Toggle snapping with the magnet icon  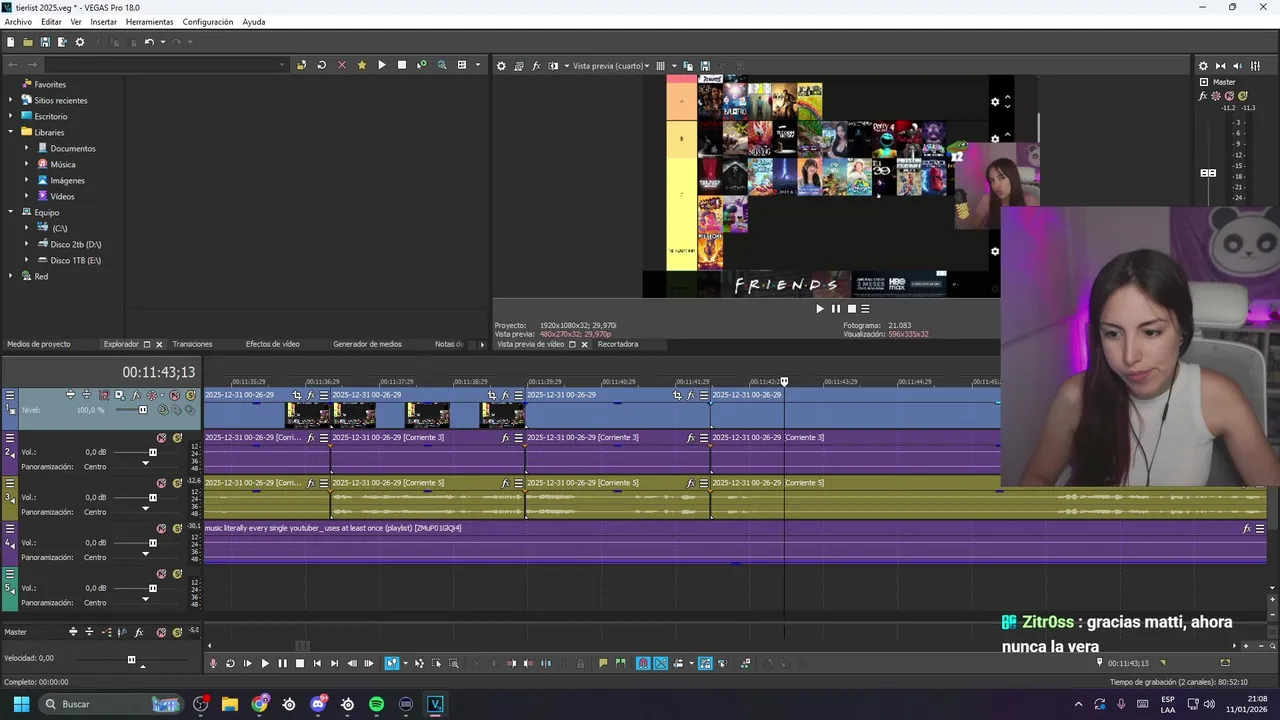click(x=643, y=663)
